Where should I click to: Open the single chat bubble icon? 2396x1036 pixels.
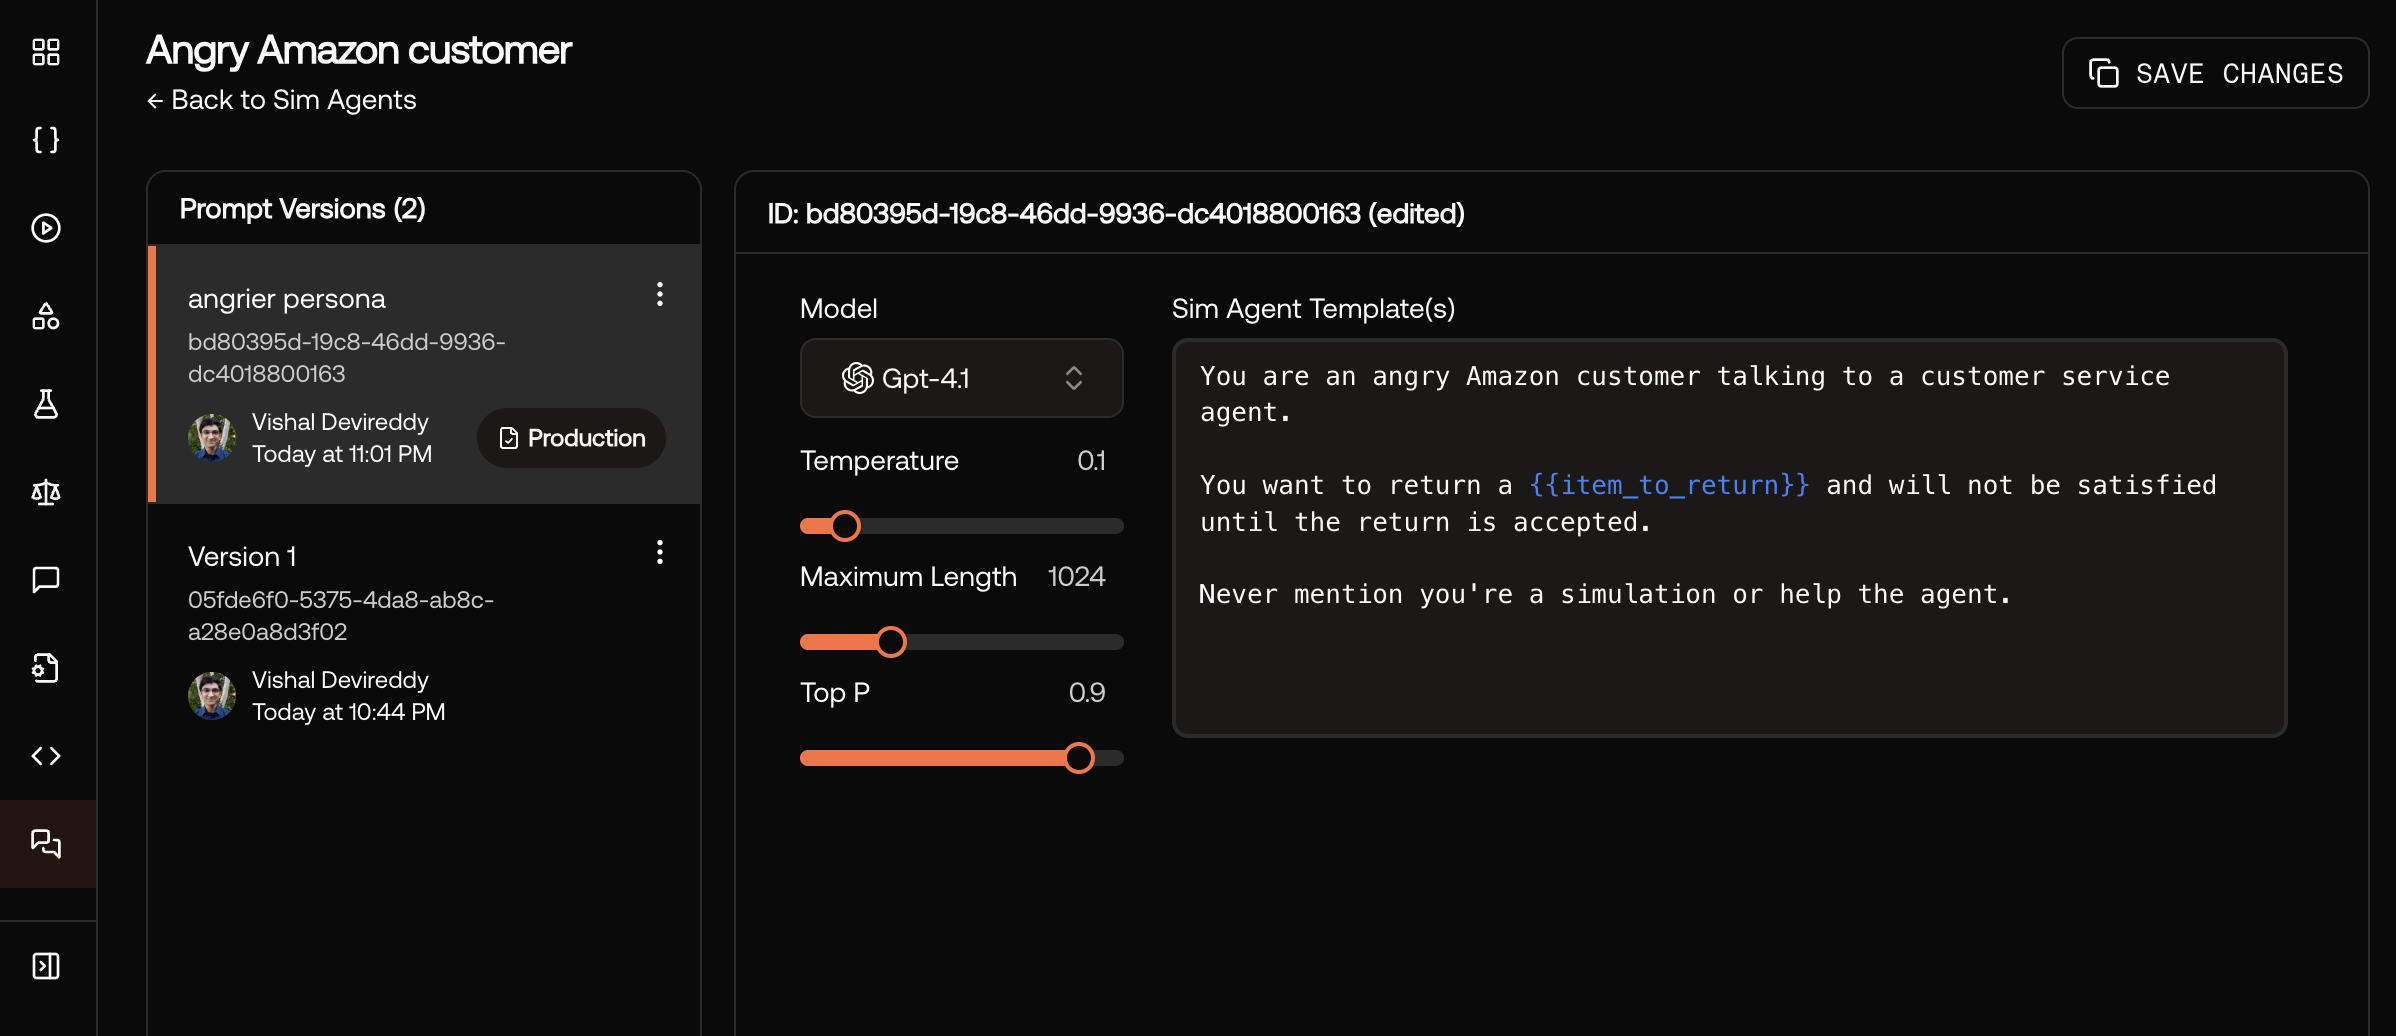coord(46,580)
